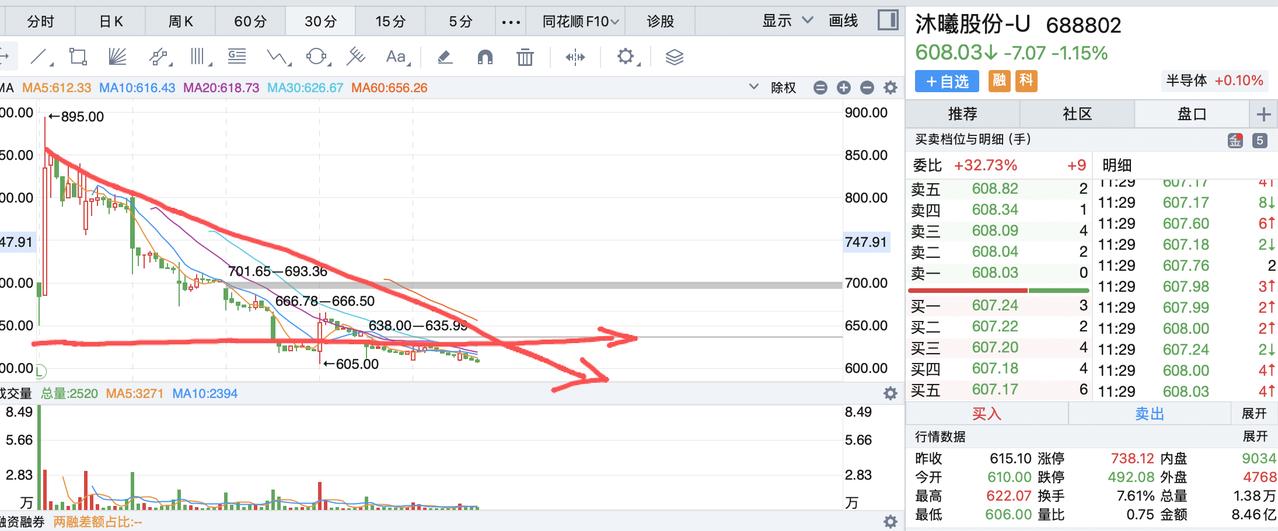Click the MA10:616.43 indicator label
Screen dimensions: 1278x531
click(x=138, y=88)
